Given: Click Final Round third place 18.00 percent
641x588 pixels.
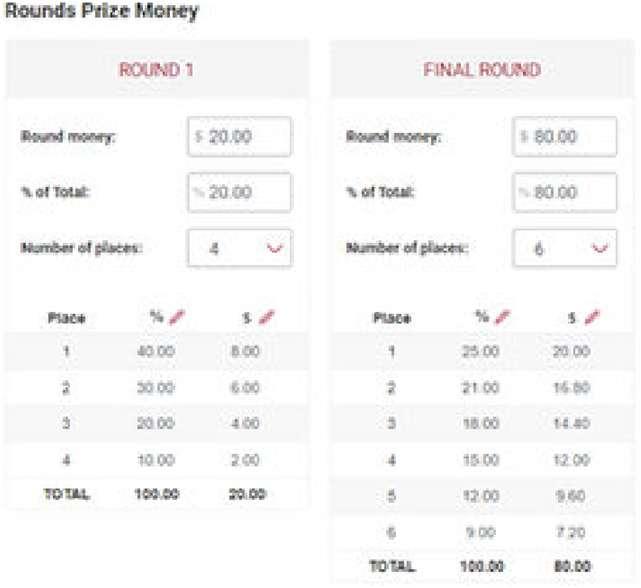Looking at the screenshot, I should pyautogui.click(x=481, y=423).
